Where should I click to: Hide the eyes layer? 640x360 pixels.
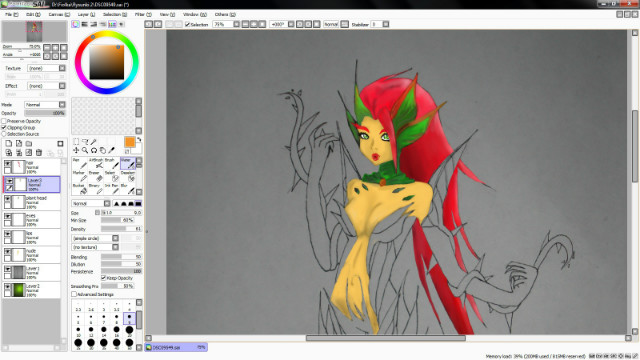[8, 216]
